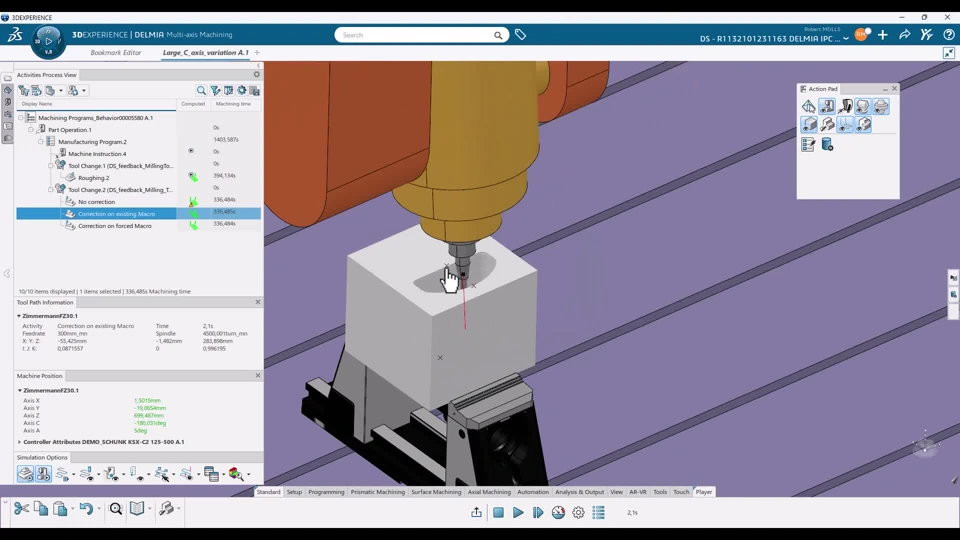960x540 pixels.
Task: Click the edit part icon in Action Pad second row
Action: 827,125
